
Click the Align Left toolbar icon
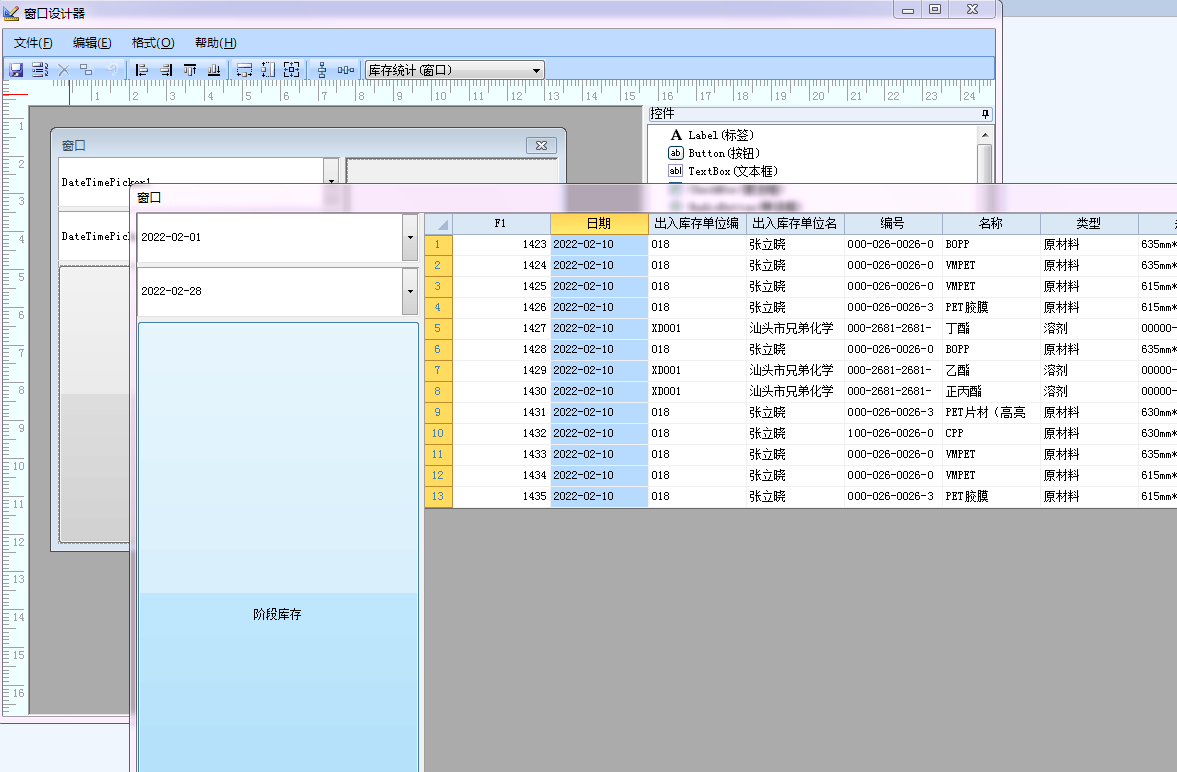142,70
